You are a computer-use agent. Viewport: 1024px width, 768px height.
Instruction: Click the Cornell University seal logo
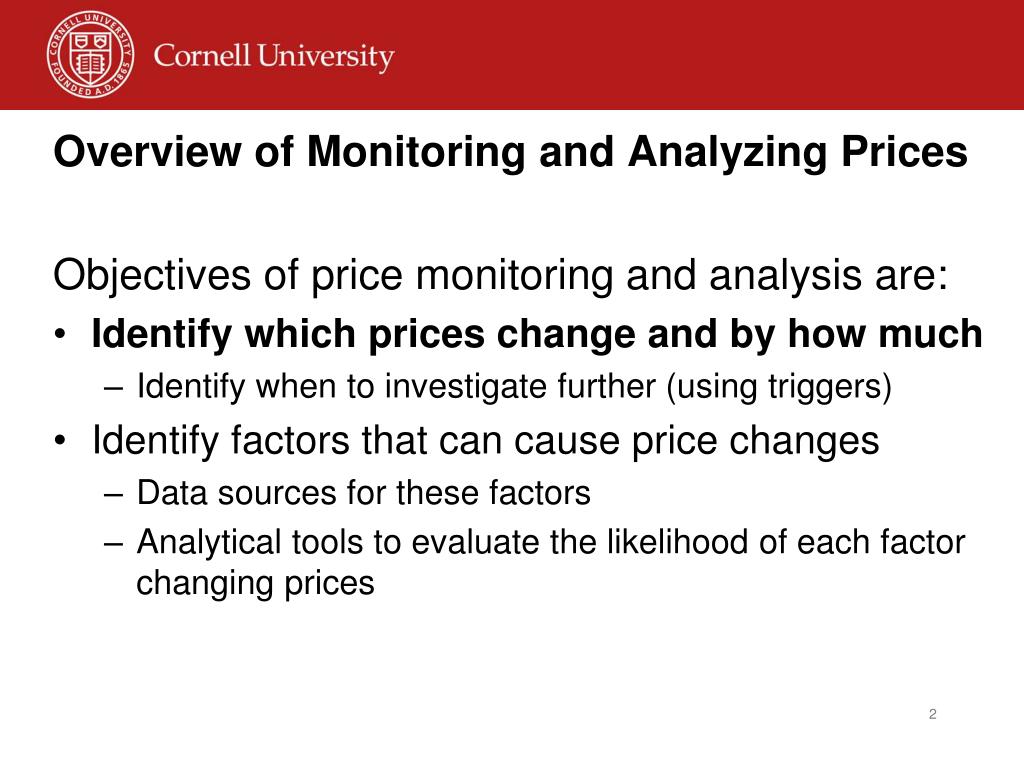coord(91,55)
